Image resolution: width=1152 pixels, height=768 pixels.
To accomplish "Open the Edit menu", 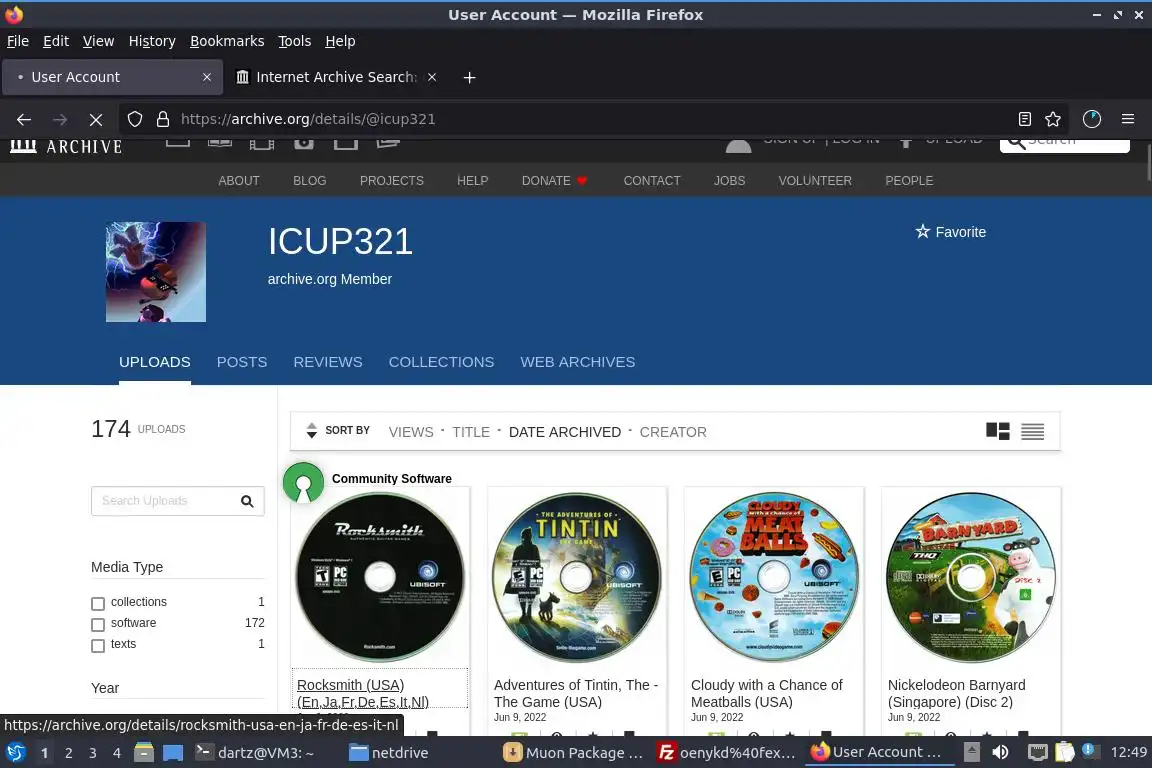I will click(x=56, y=41).
